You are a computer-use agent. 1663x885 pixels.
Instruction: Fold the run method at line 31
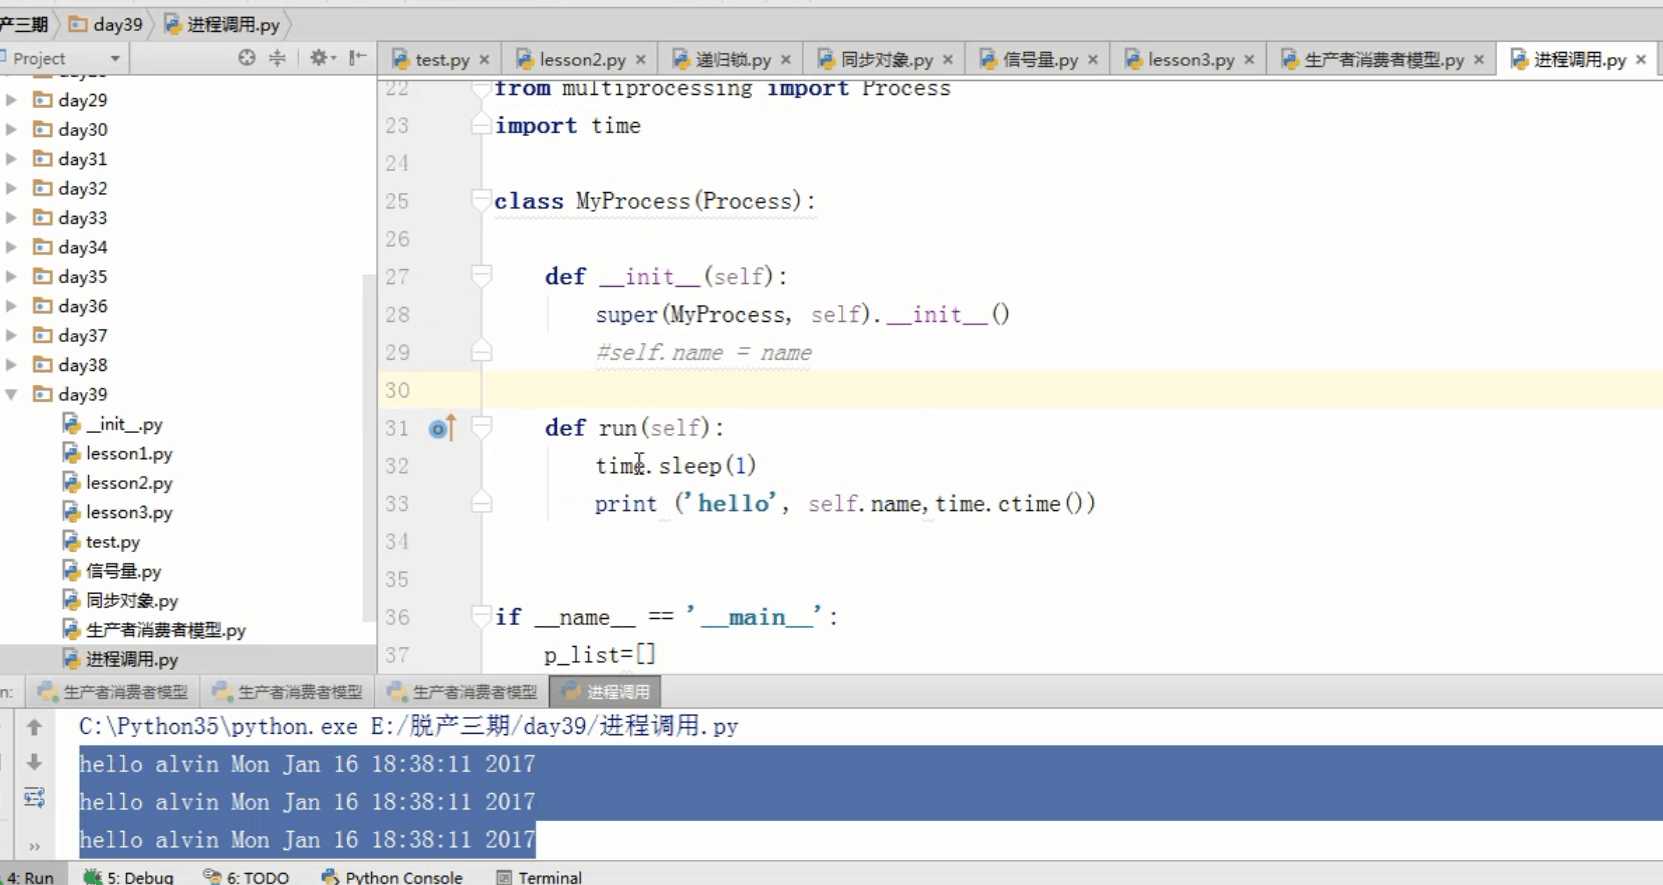481,428
